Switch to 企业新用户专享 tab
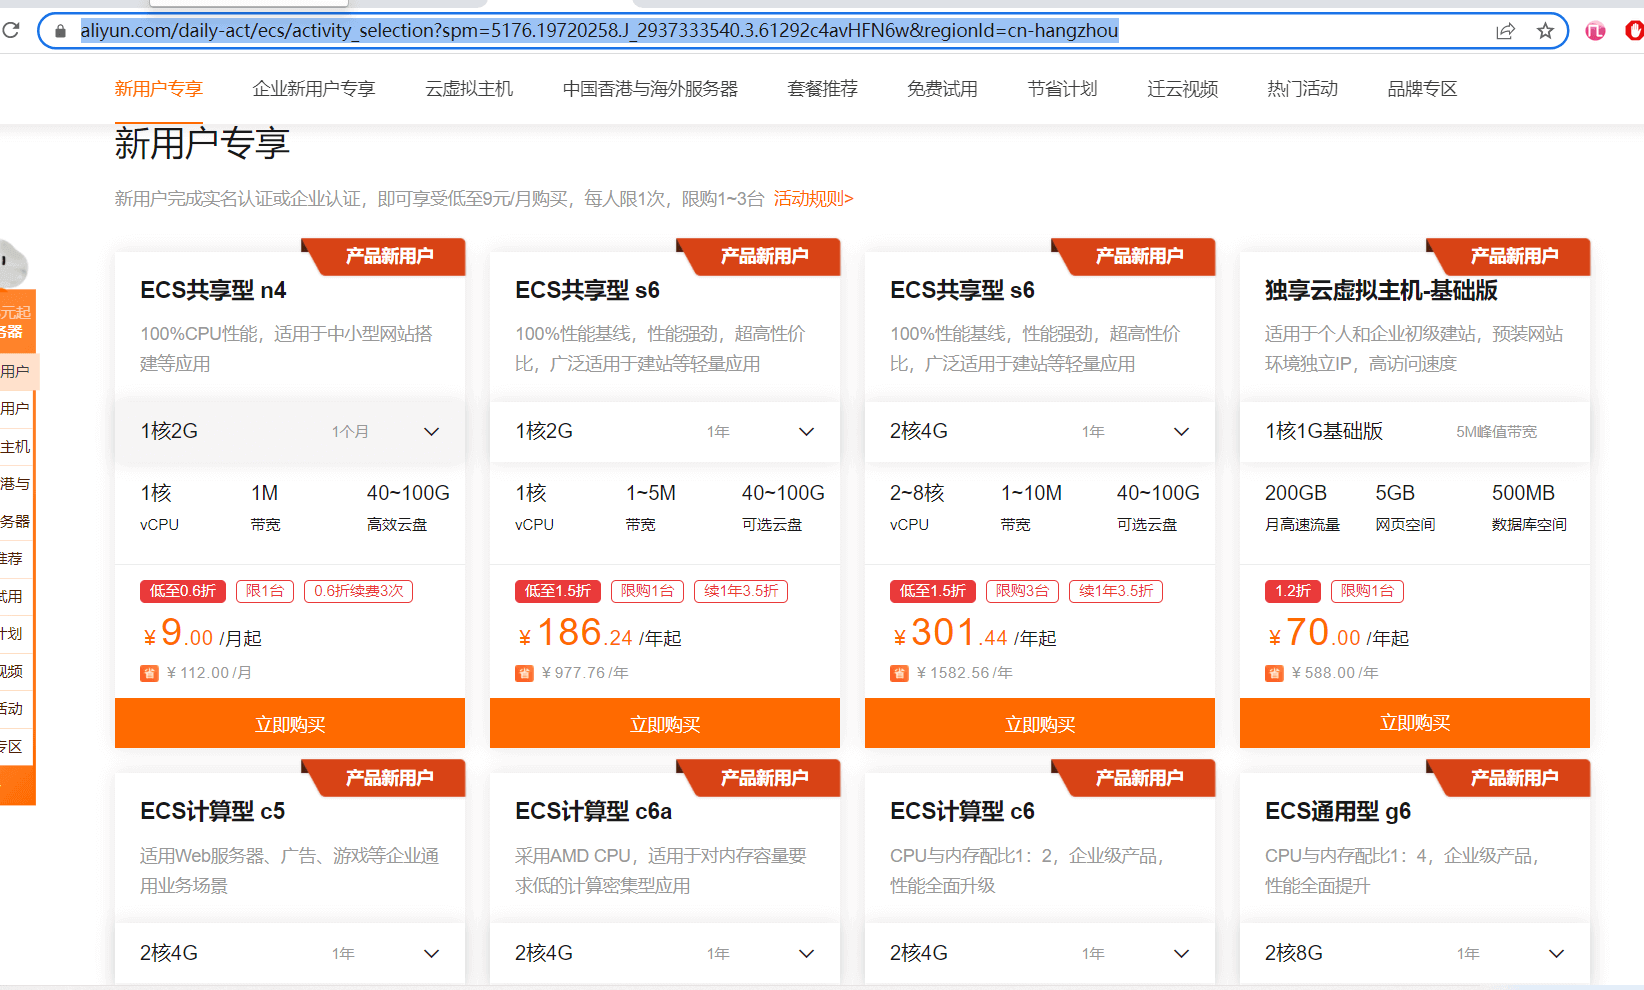 point(313,89)
